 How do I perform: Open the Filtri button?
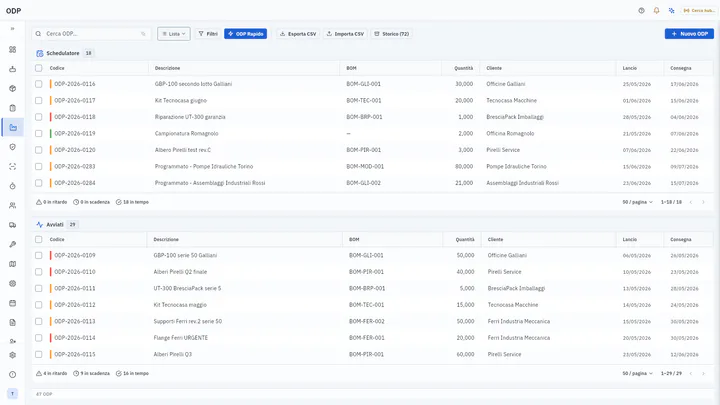click(x=208, y=34)
